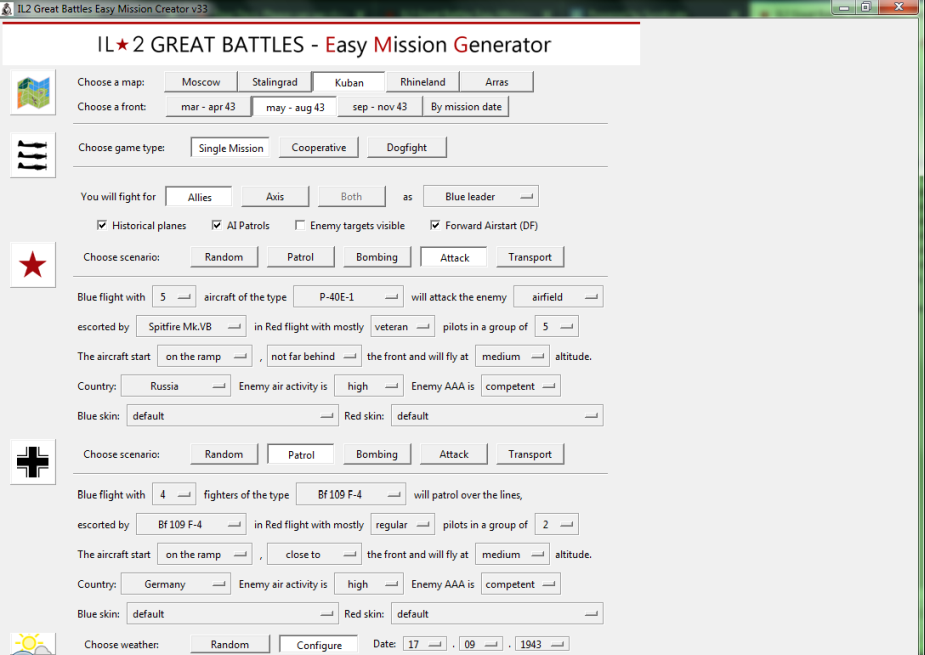Open the regular pilot skill dropdown

[x=402, y=524]
